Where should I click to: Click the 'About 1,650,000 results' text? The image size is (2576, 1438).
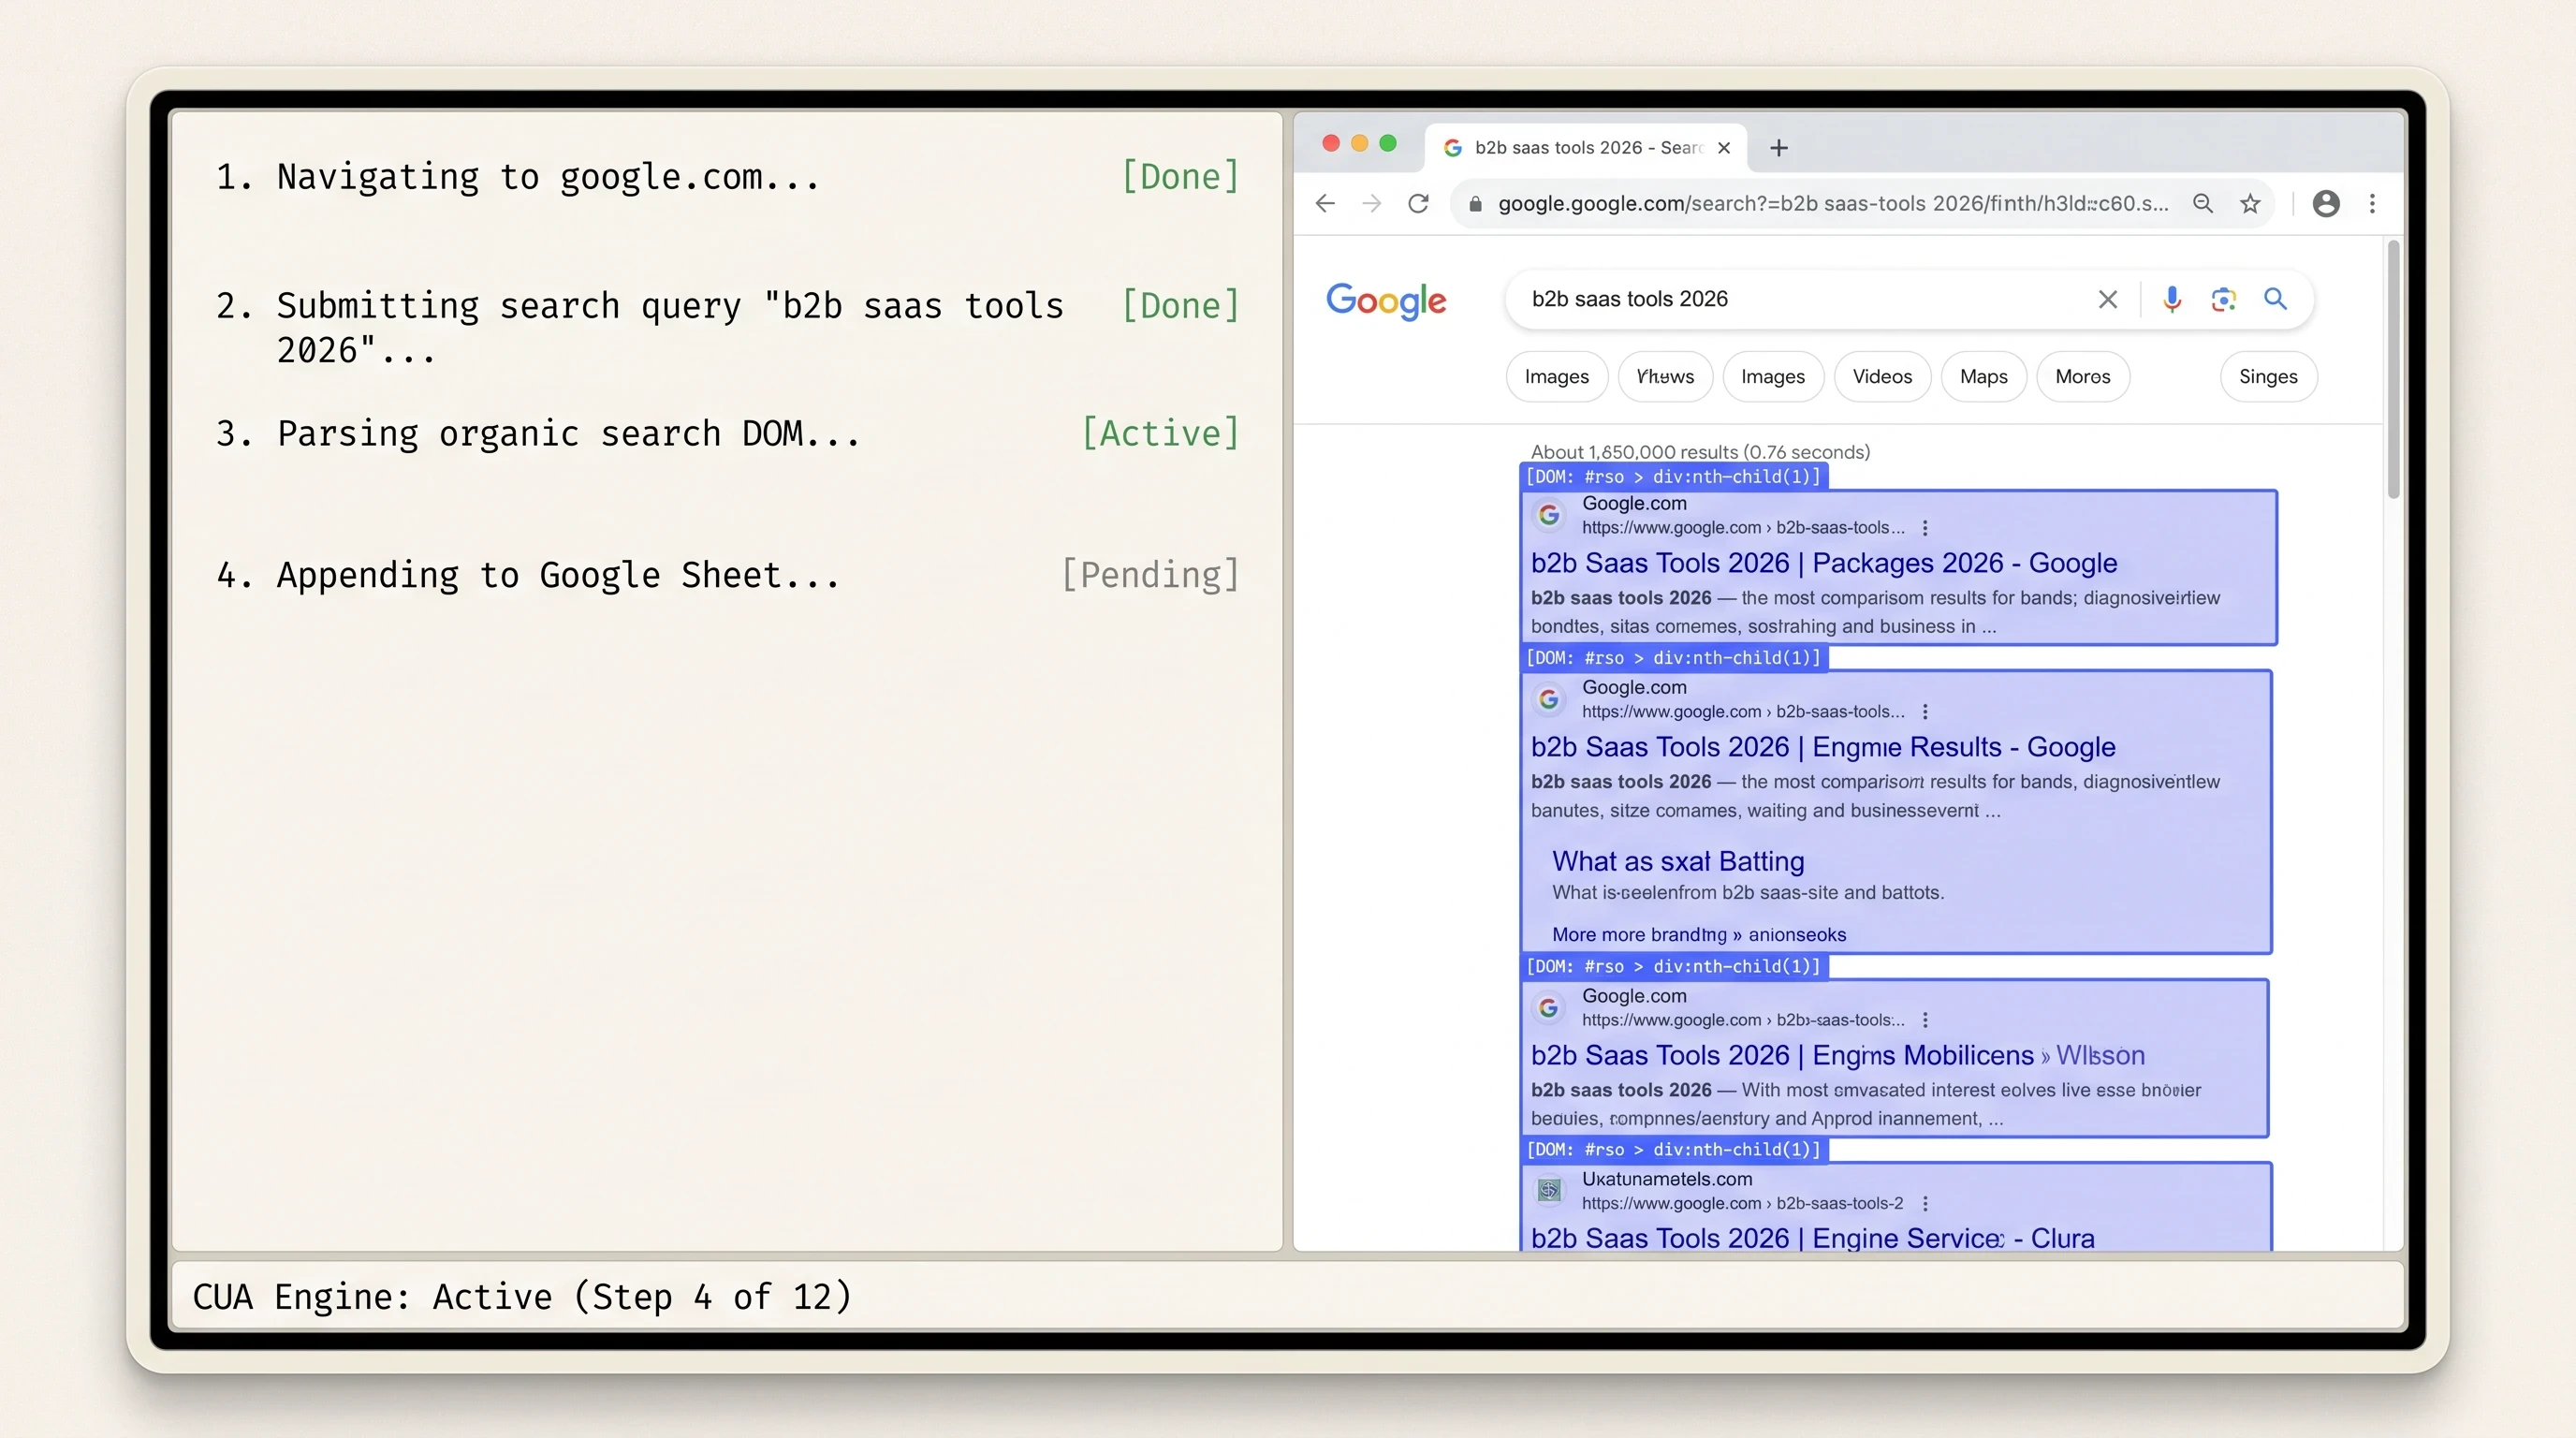click(x=1700, y=452)
